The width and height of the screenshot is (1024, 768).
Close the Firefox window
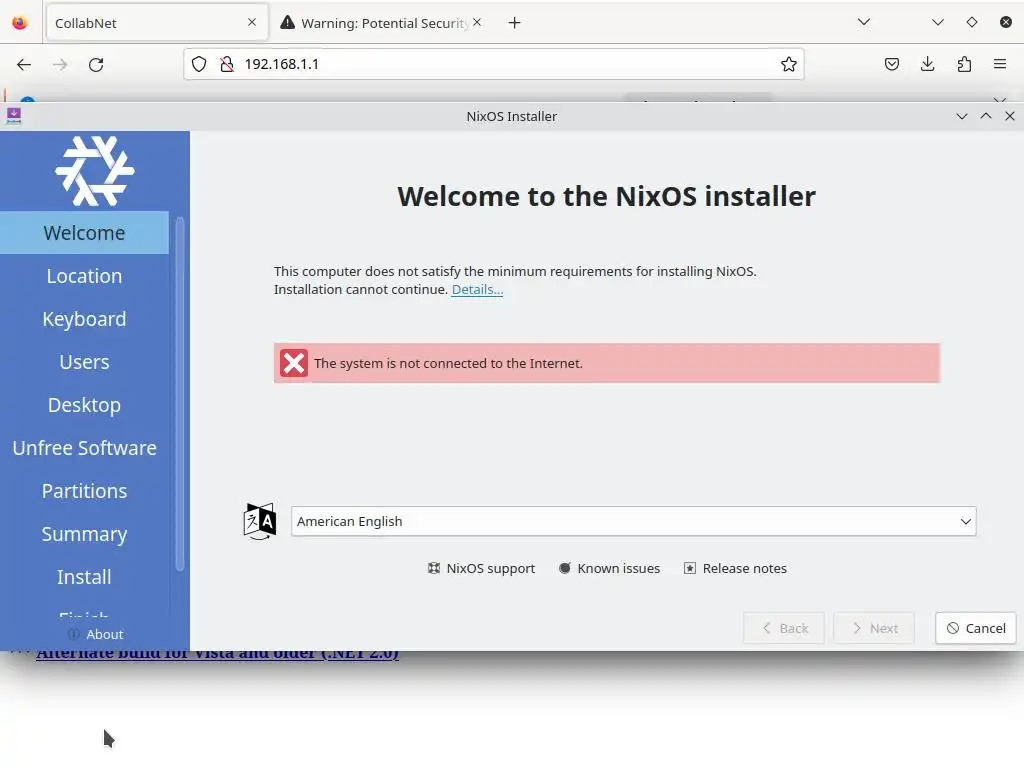coord(1006,22)
